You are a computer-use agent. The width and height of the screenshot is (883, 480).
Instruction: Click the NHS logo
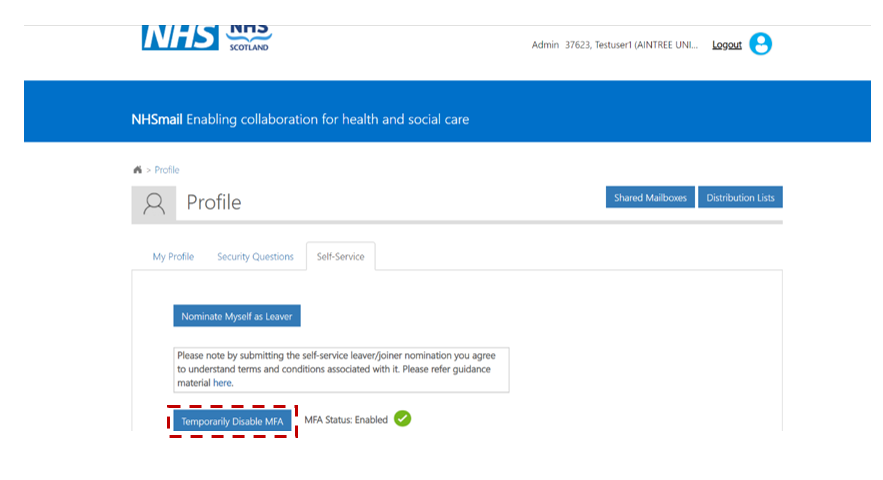coord(180,38)
